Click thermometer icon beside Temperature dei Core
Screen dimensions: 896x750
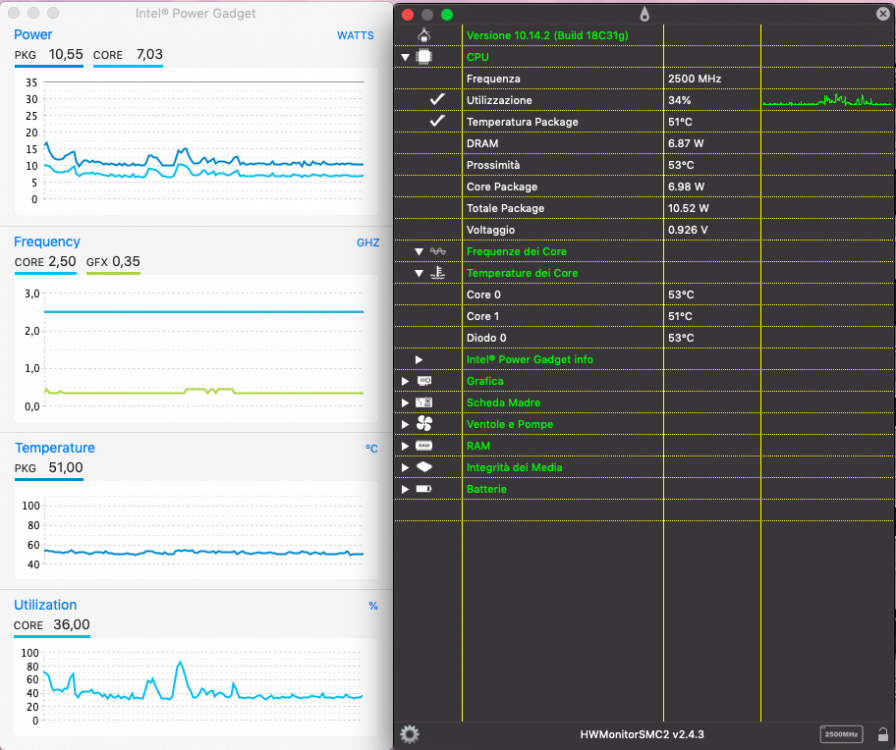click(x=438, y=273)
